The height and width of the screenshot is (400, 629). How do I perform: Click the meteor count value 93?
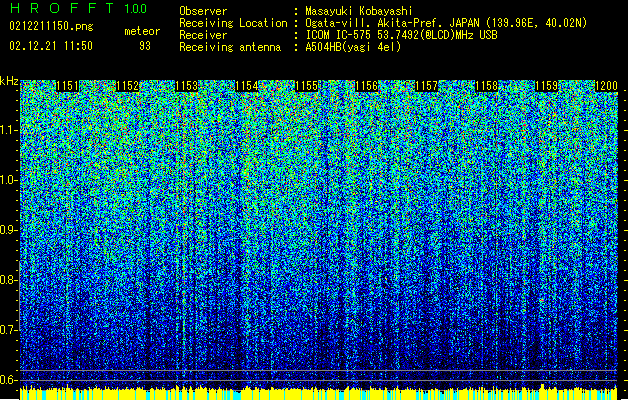146,46
